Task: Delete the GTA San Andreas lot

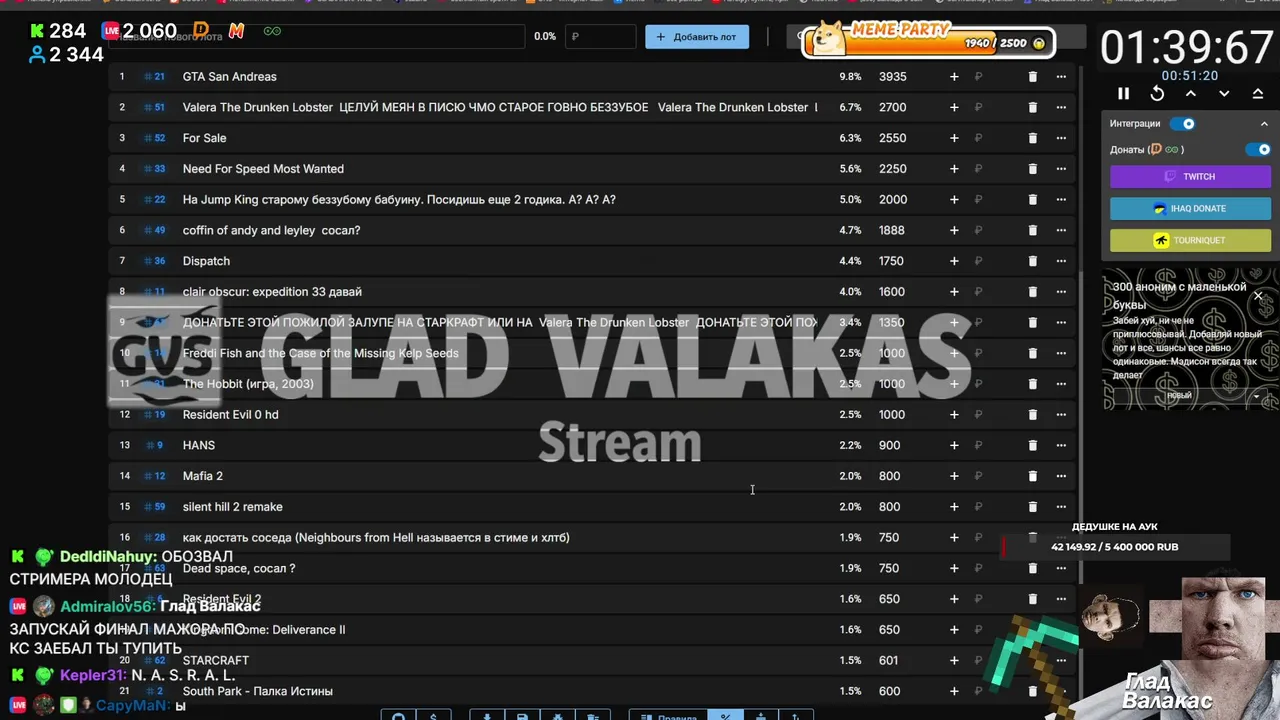Action: [x=1033, y=76]
